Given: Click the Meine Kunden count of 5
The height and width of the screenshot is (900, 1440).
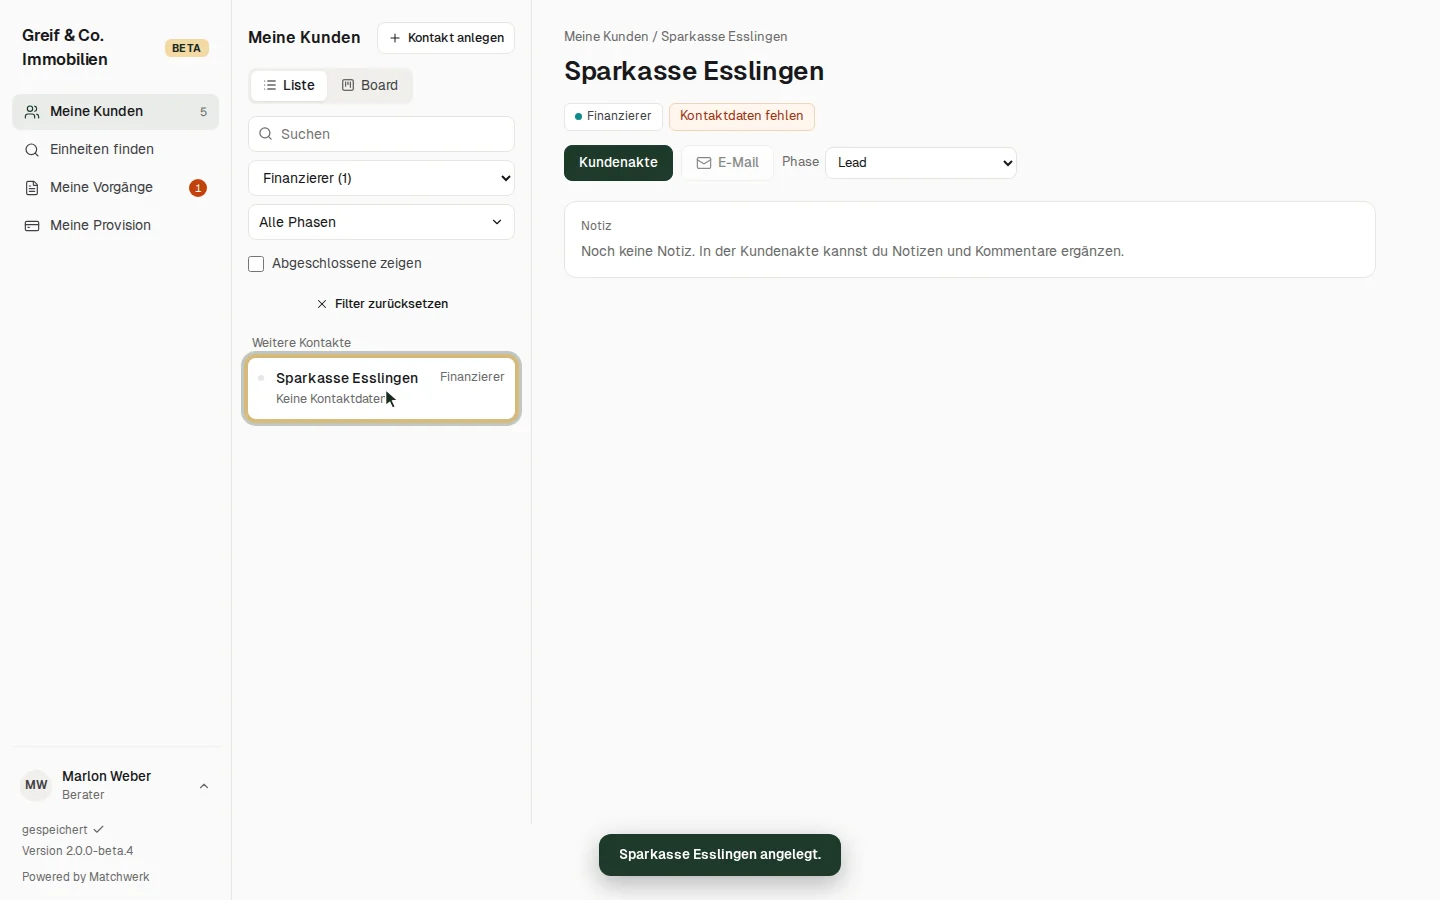Looking at the screenshot, I should (x=203, y=112).
